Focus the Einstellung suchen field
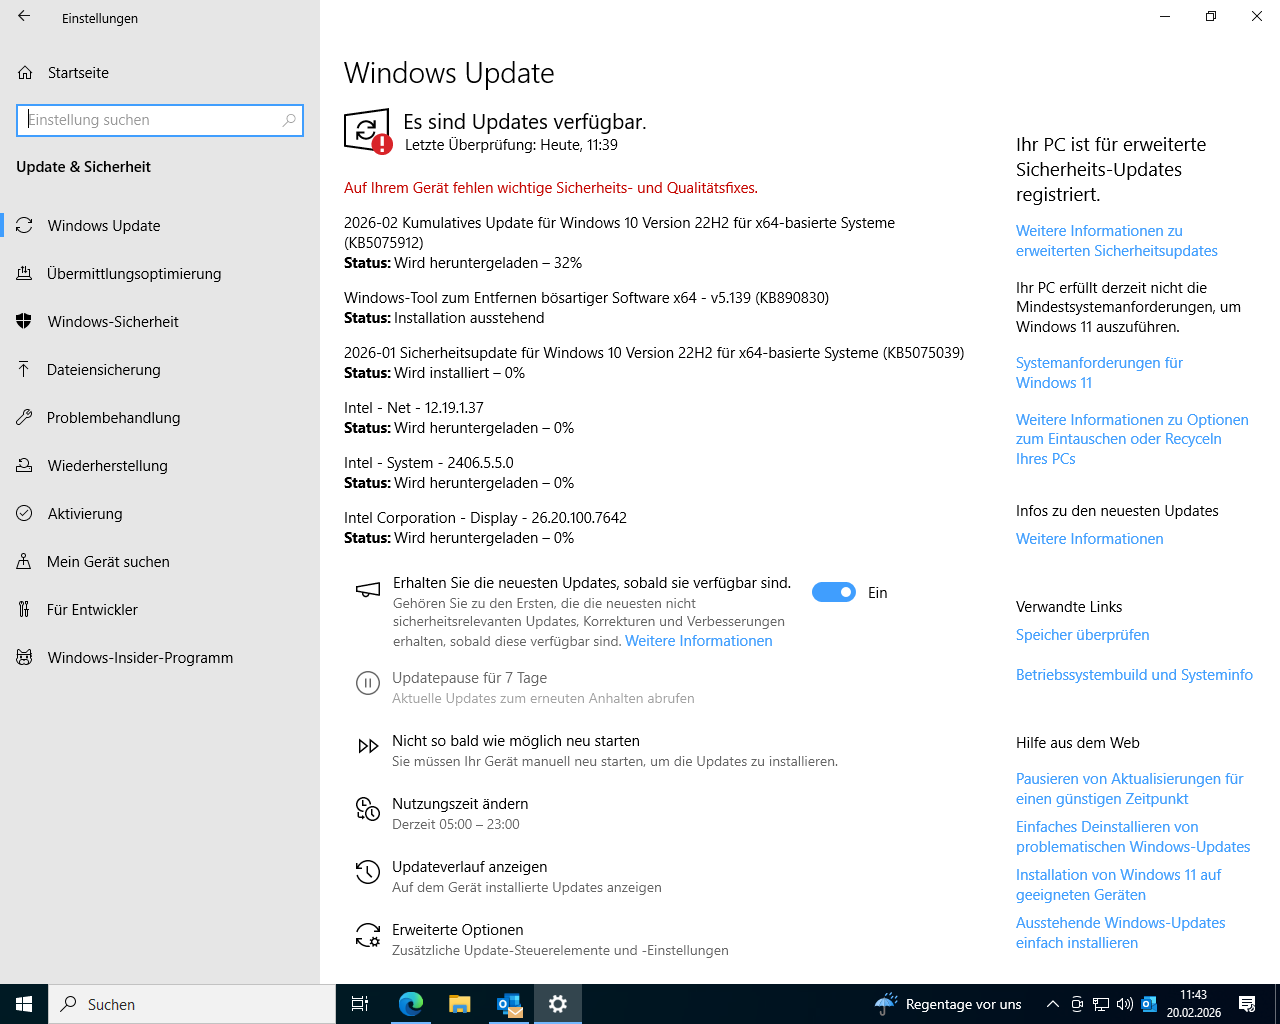Viewport: 1280px width, 1024px height. click(x=160, y=120)
